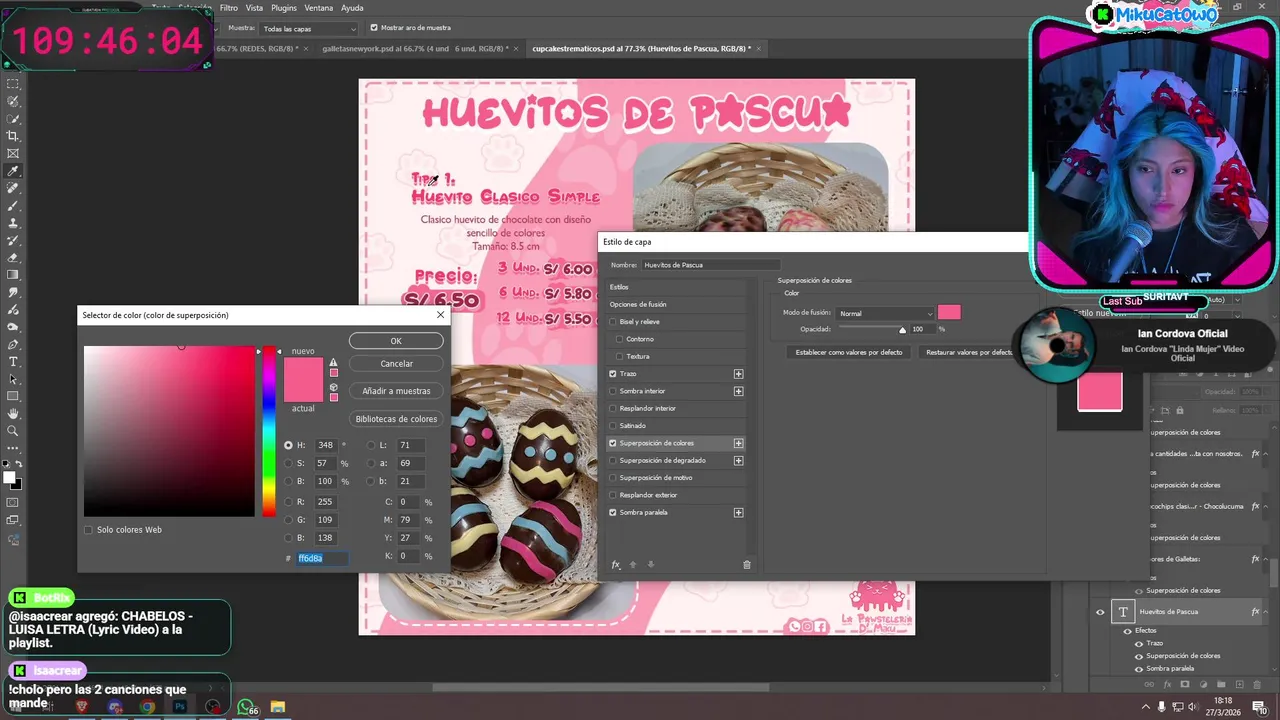
Task: Hide the Huevitos de Pascua layer
Action: point(1100,612)
